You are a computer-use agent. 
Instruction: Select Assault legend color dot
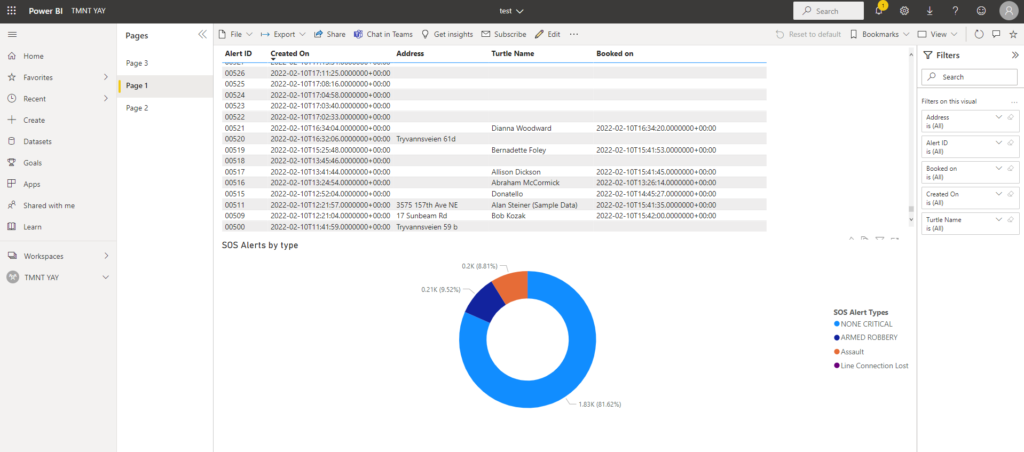click(837, 351)
